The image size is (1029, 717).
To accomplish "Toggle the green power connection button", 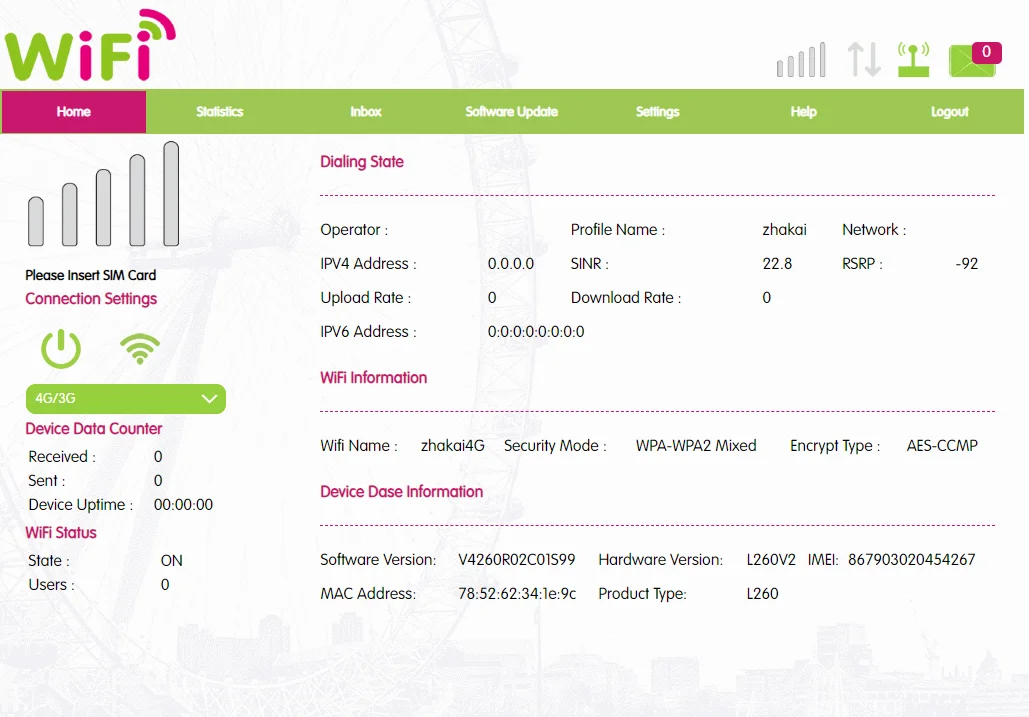I will 61,348.
